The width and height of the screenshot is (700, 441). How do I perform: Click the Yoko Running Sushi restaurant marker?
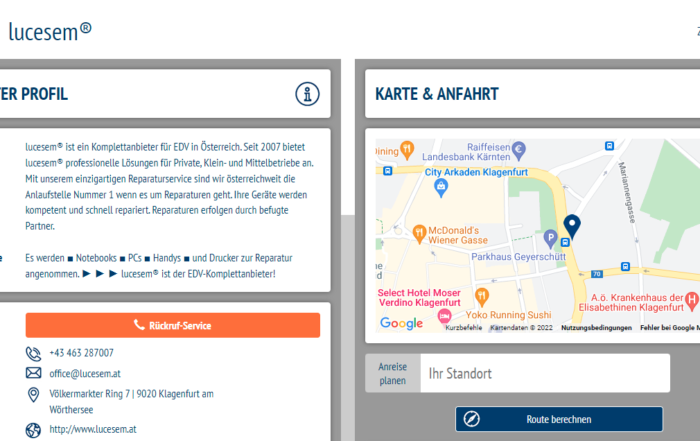coord(482,296)
